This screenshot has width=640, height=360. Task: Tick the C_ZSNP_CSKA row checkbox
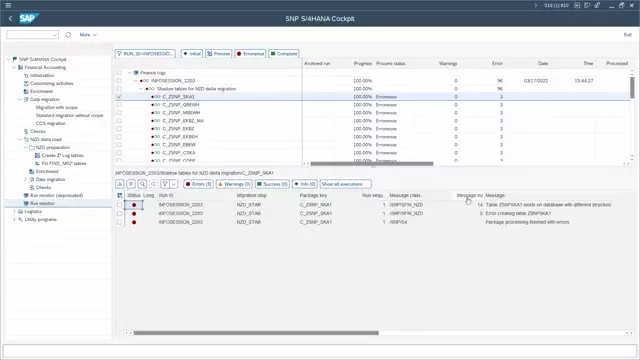(x=119, y=153)
